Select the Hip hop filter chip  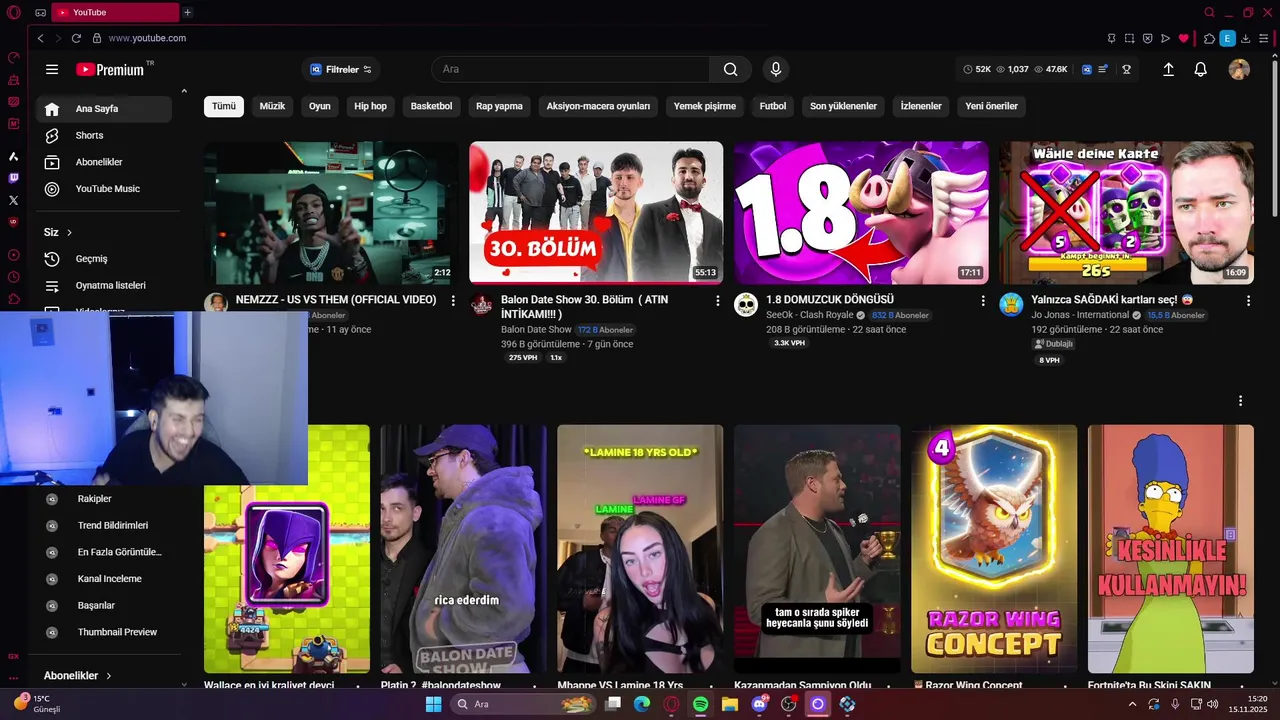point(370,106)
